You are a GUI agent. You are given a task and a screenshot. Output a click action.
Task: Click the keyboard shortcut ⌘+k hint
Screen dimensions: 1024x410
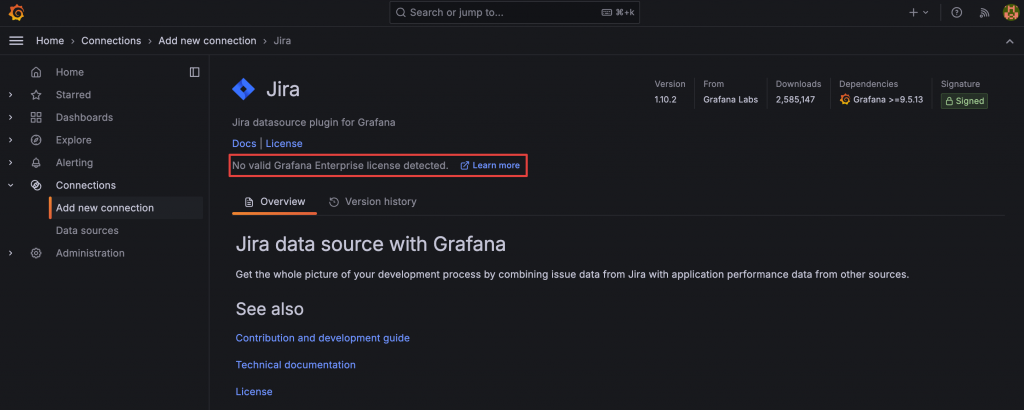coord(618,12)
